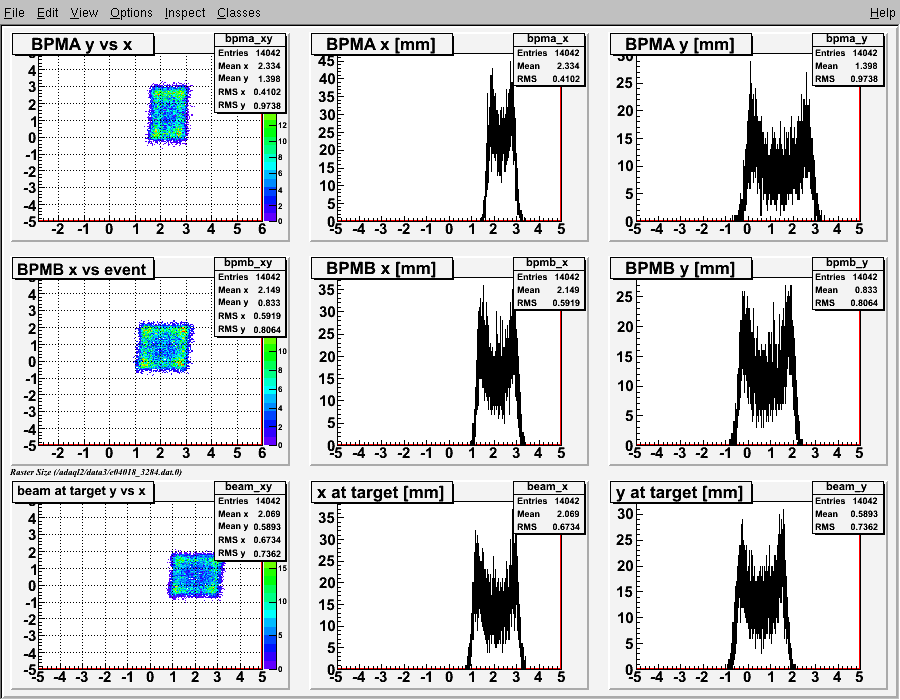Click the BPMB x vs event scatter cluster
The height and width of the screenshot is (700, 900).
[x=165, y=347]
